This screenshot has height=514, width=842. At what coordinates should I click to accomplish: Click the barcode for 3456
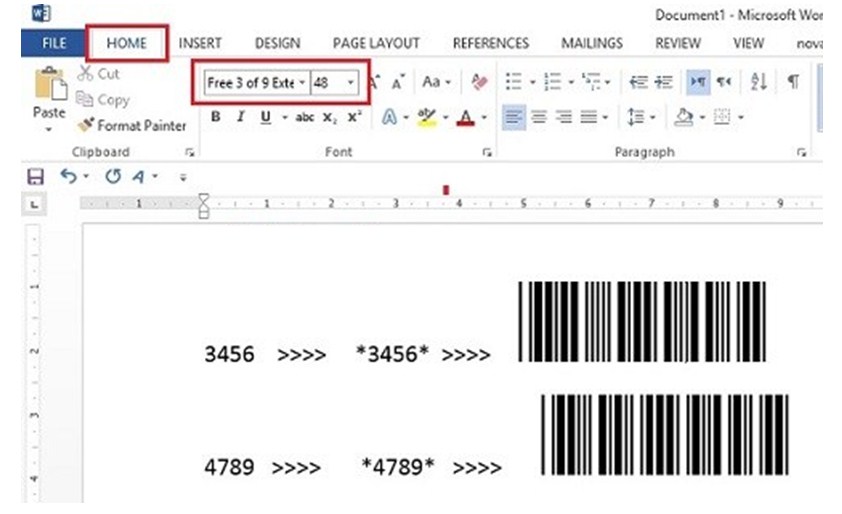(x=642, y=321)
